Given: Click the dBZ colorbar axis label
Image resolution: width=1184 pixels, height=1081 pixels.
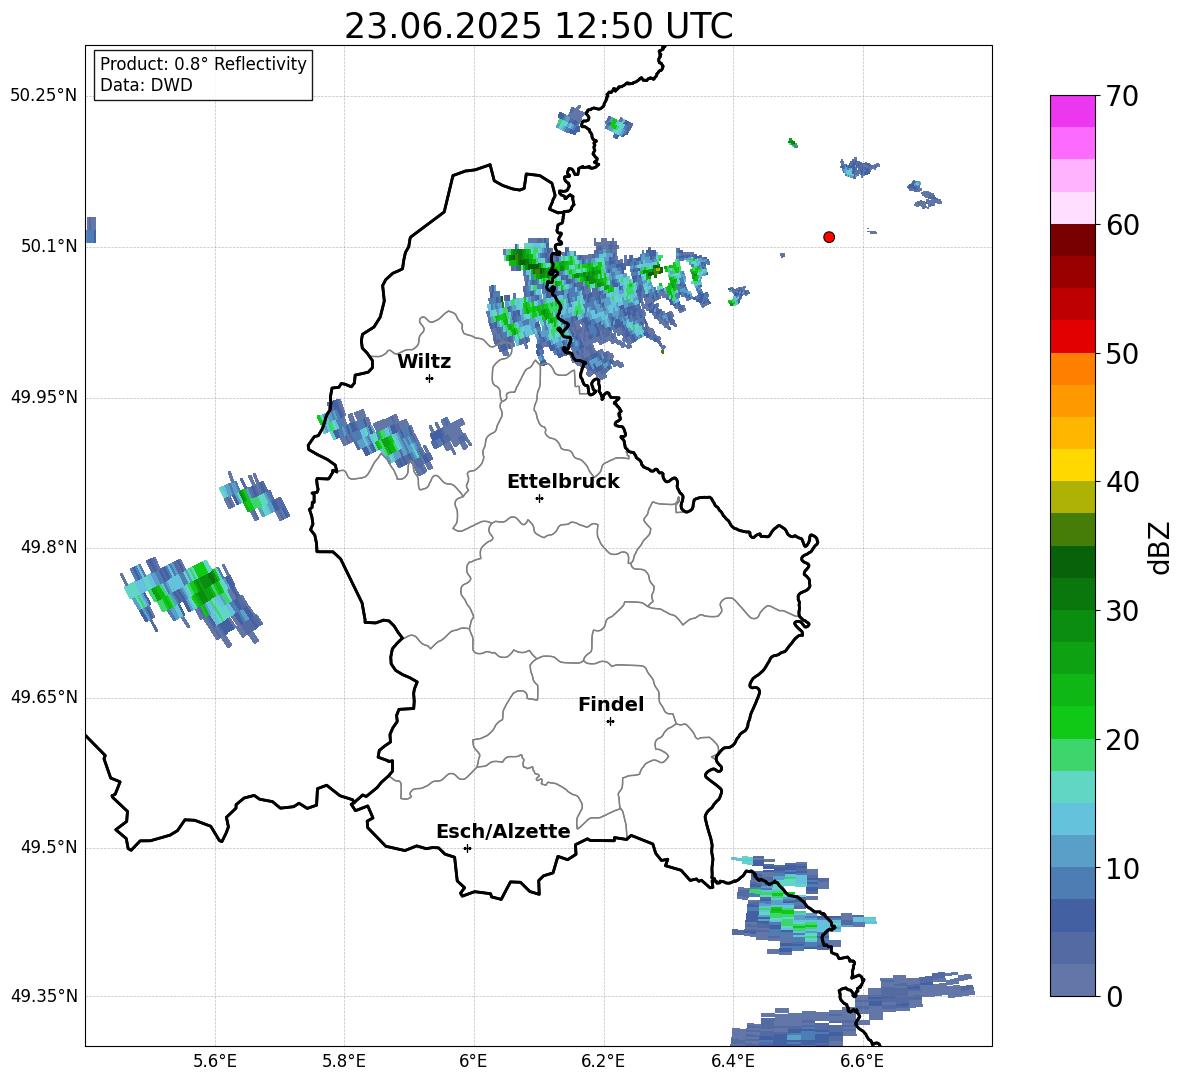Looking at the screenshot, I should pyautogui.click(x=1160, y=547).
